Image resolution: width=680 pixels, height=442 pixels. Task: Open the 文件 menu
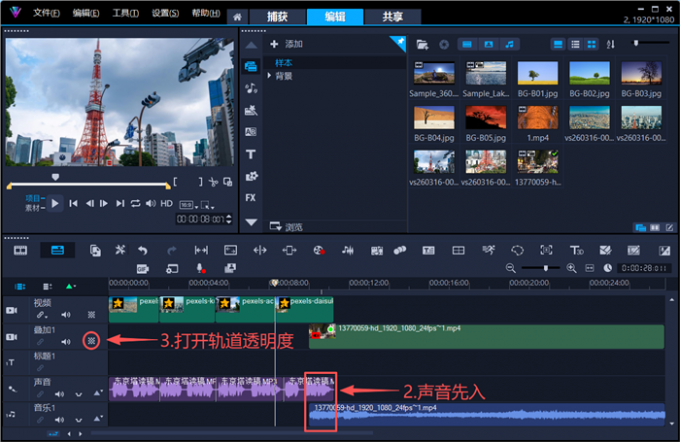46,13
